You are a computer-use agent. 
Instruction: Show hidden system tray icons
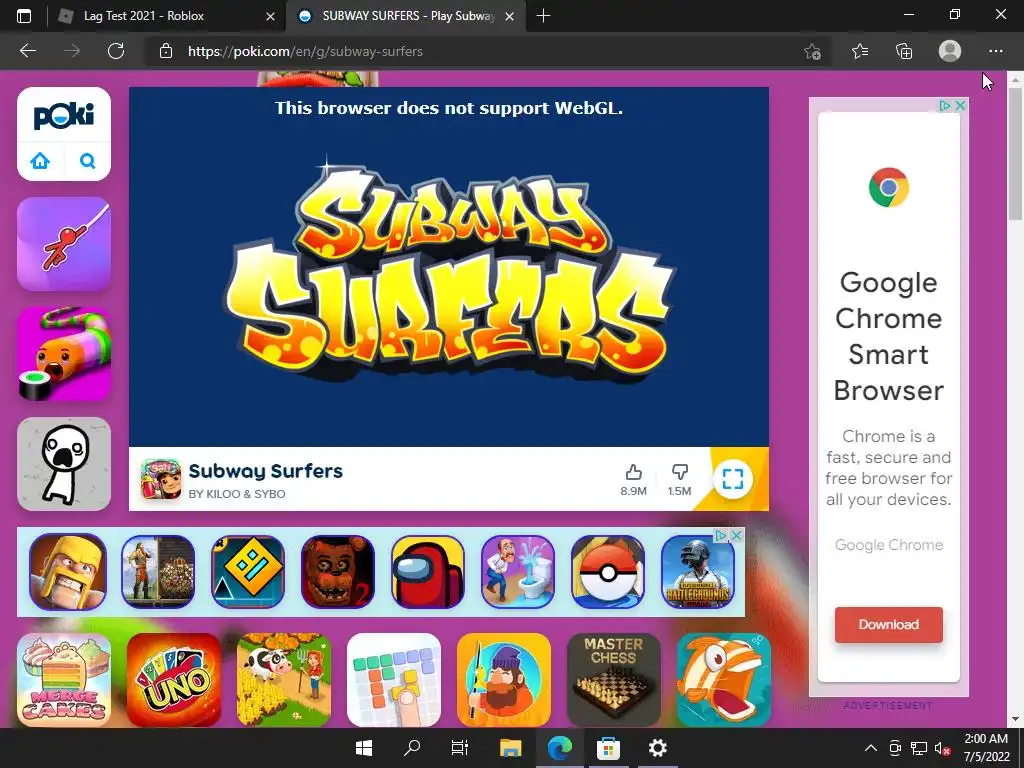[871, 748]
